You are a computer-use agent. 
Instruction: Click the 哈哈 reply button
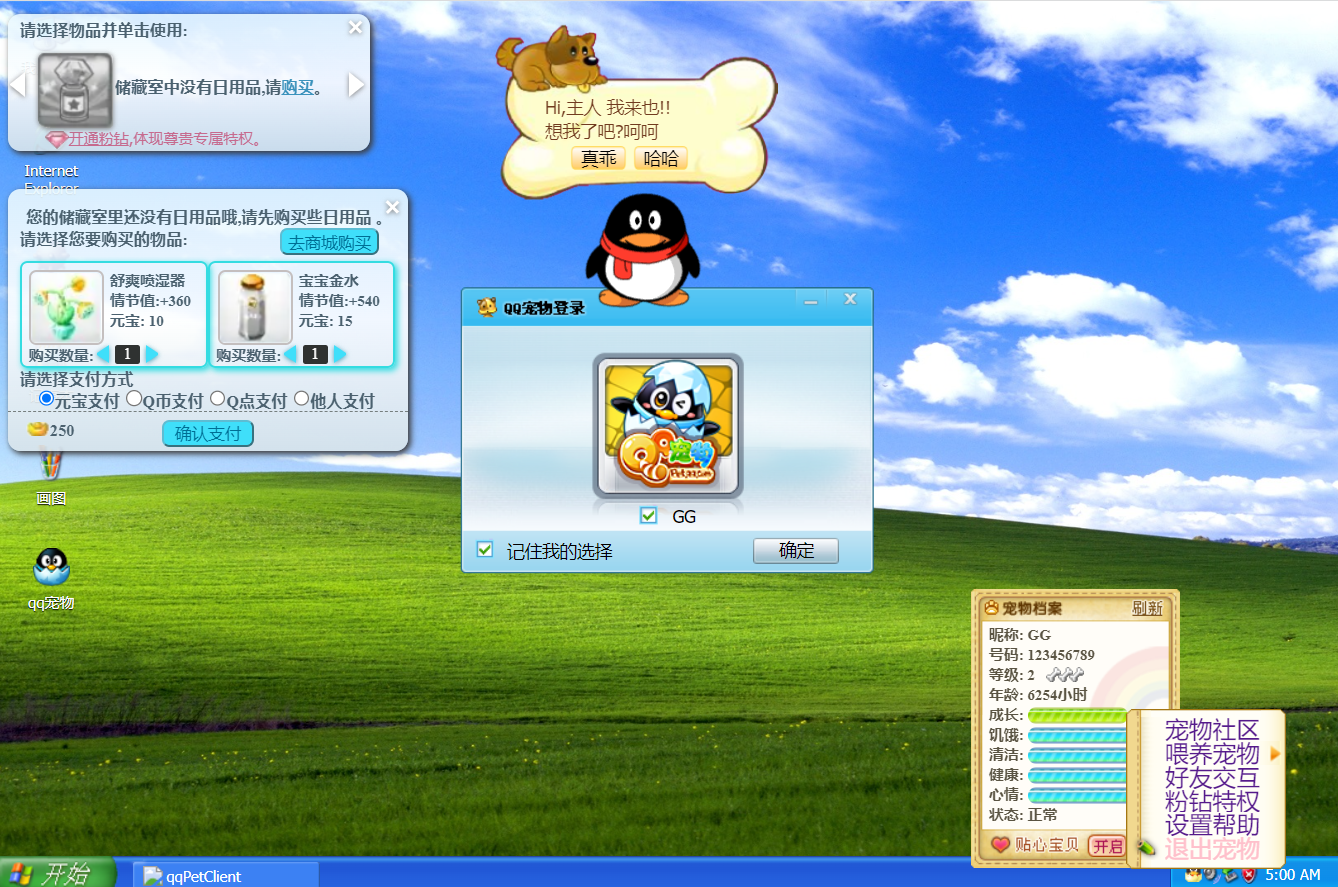661,158
